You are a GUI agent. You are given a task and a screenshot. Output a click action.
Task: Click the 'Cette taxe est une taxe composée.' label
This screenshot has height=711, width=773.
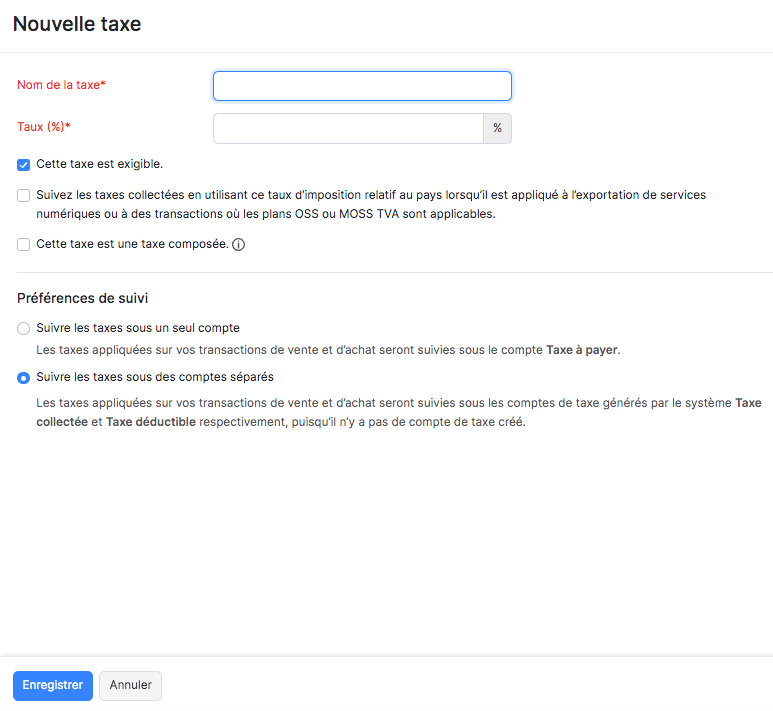(x=133, y=244)
